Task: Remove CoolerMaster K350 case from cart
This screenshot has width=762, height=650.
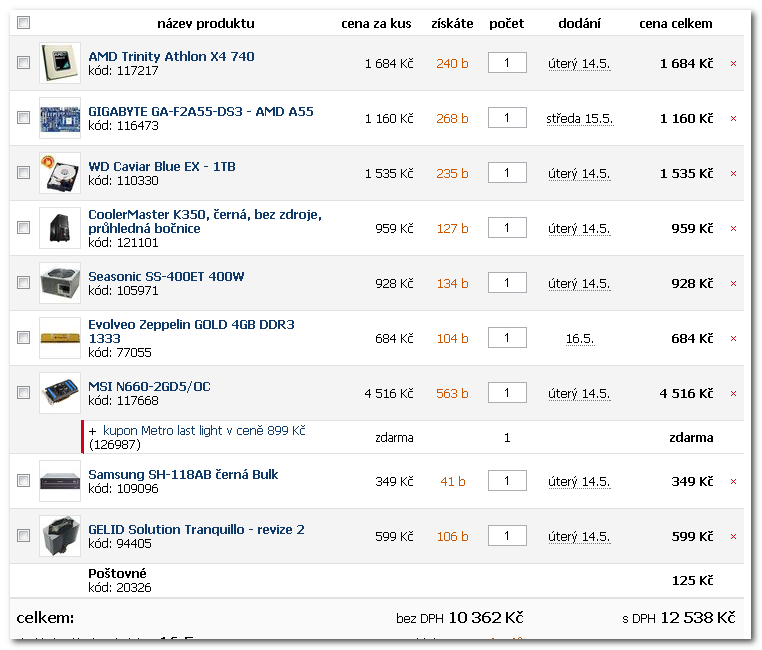Action: click(x=733, y=228)
